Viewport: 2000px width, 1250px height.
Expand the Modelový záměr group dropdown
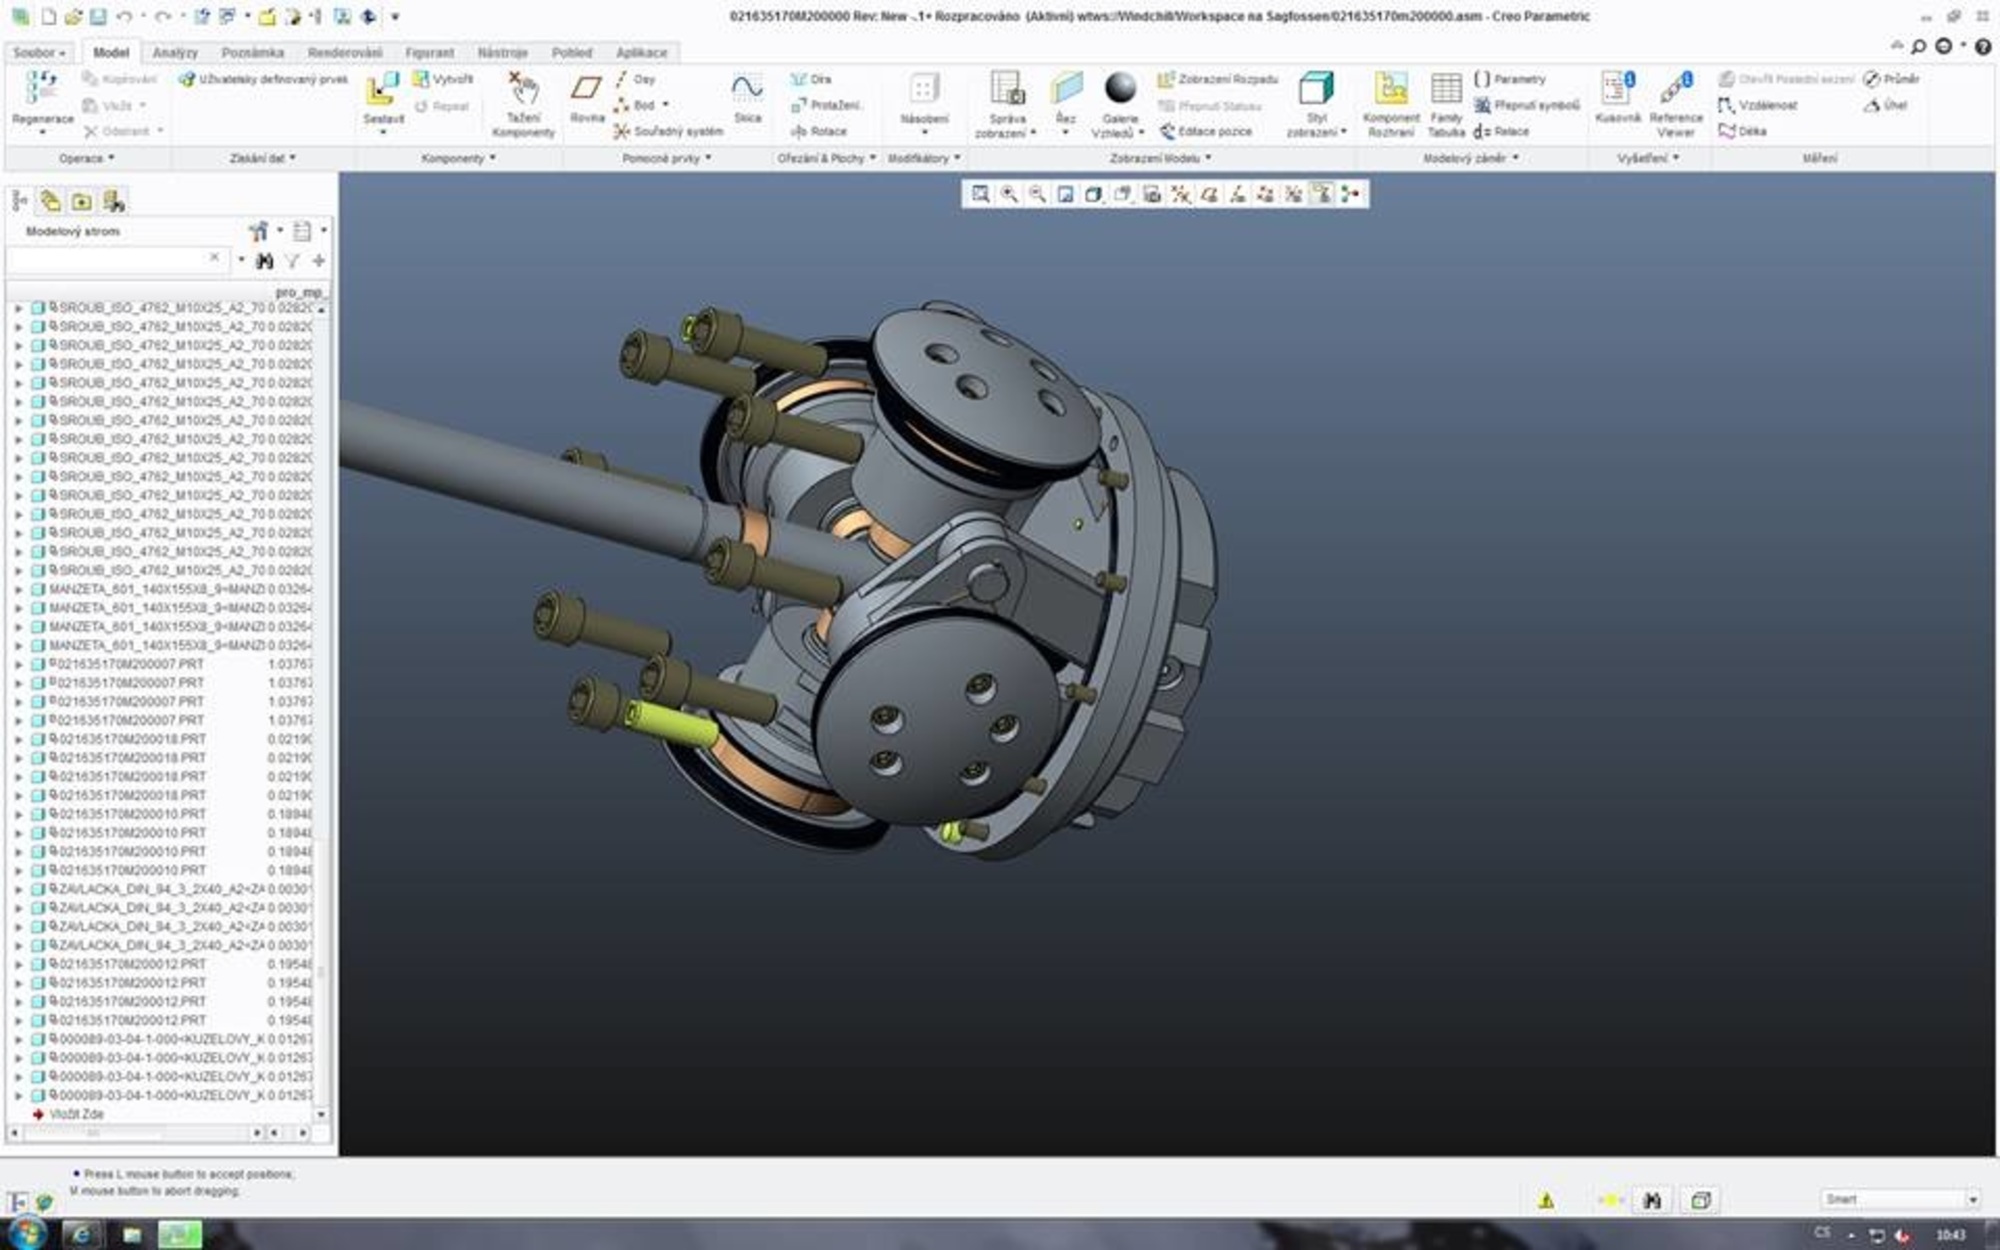(x=1470, y=158)
